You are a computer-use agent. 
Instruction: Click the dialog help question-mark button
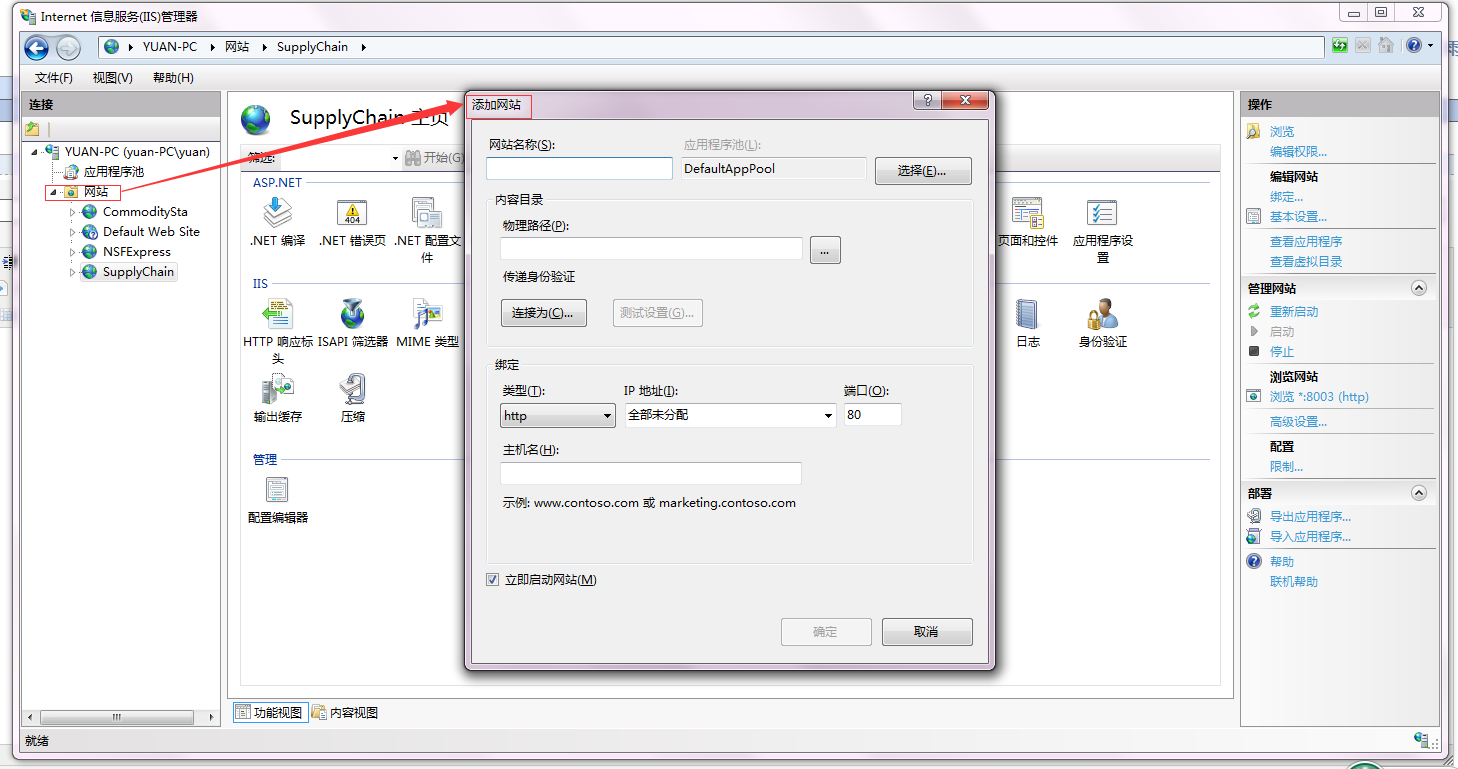[927, 100]
